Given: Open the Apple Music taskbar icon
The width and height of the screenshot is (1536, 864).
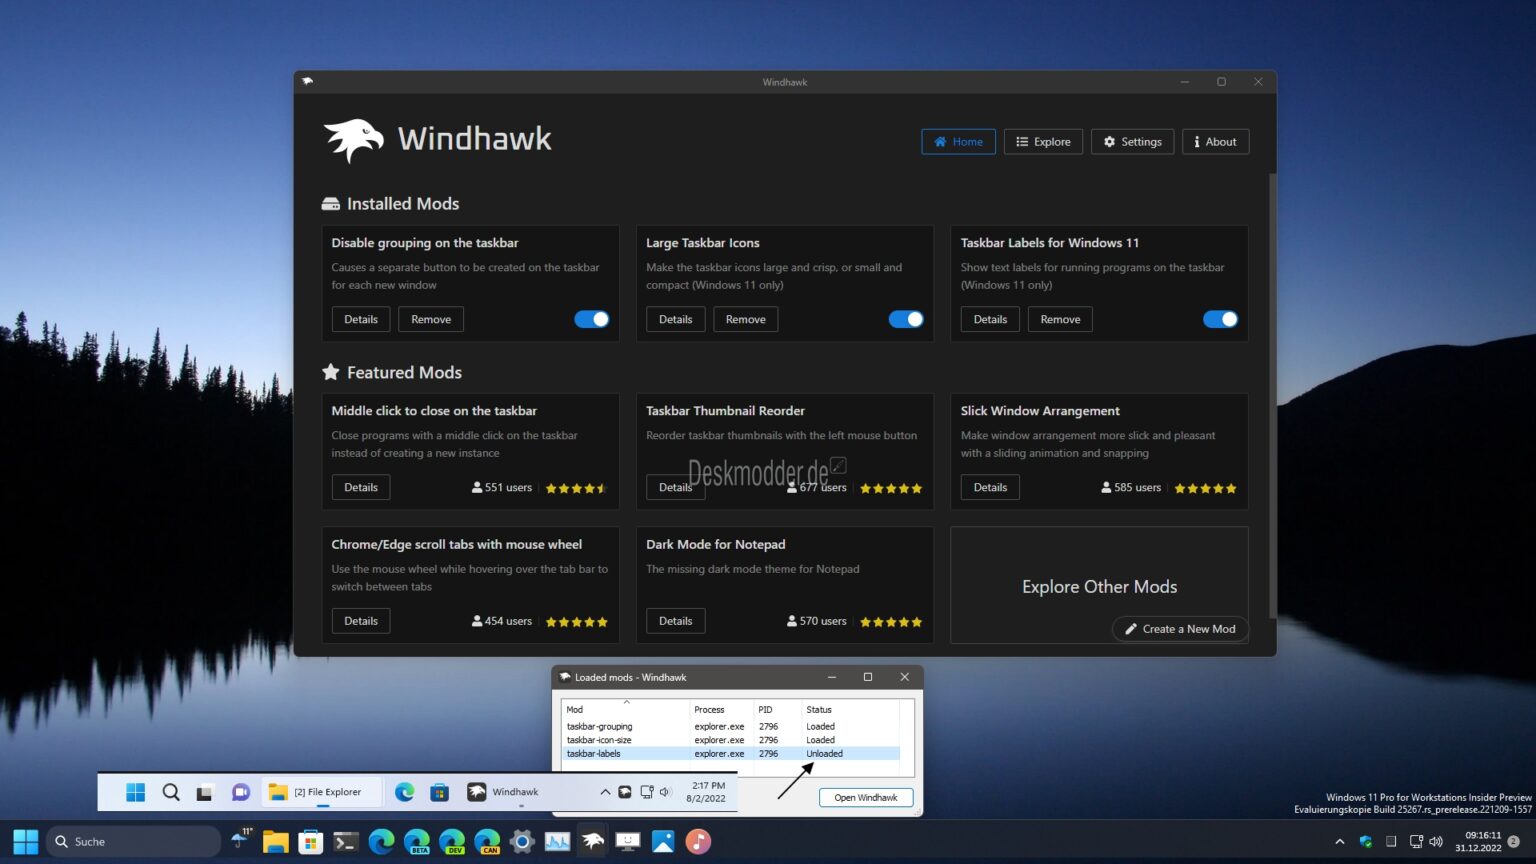Looking at the screenshot, I should pyautogui.click(x=697, y=841).
